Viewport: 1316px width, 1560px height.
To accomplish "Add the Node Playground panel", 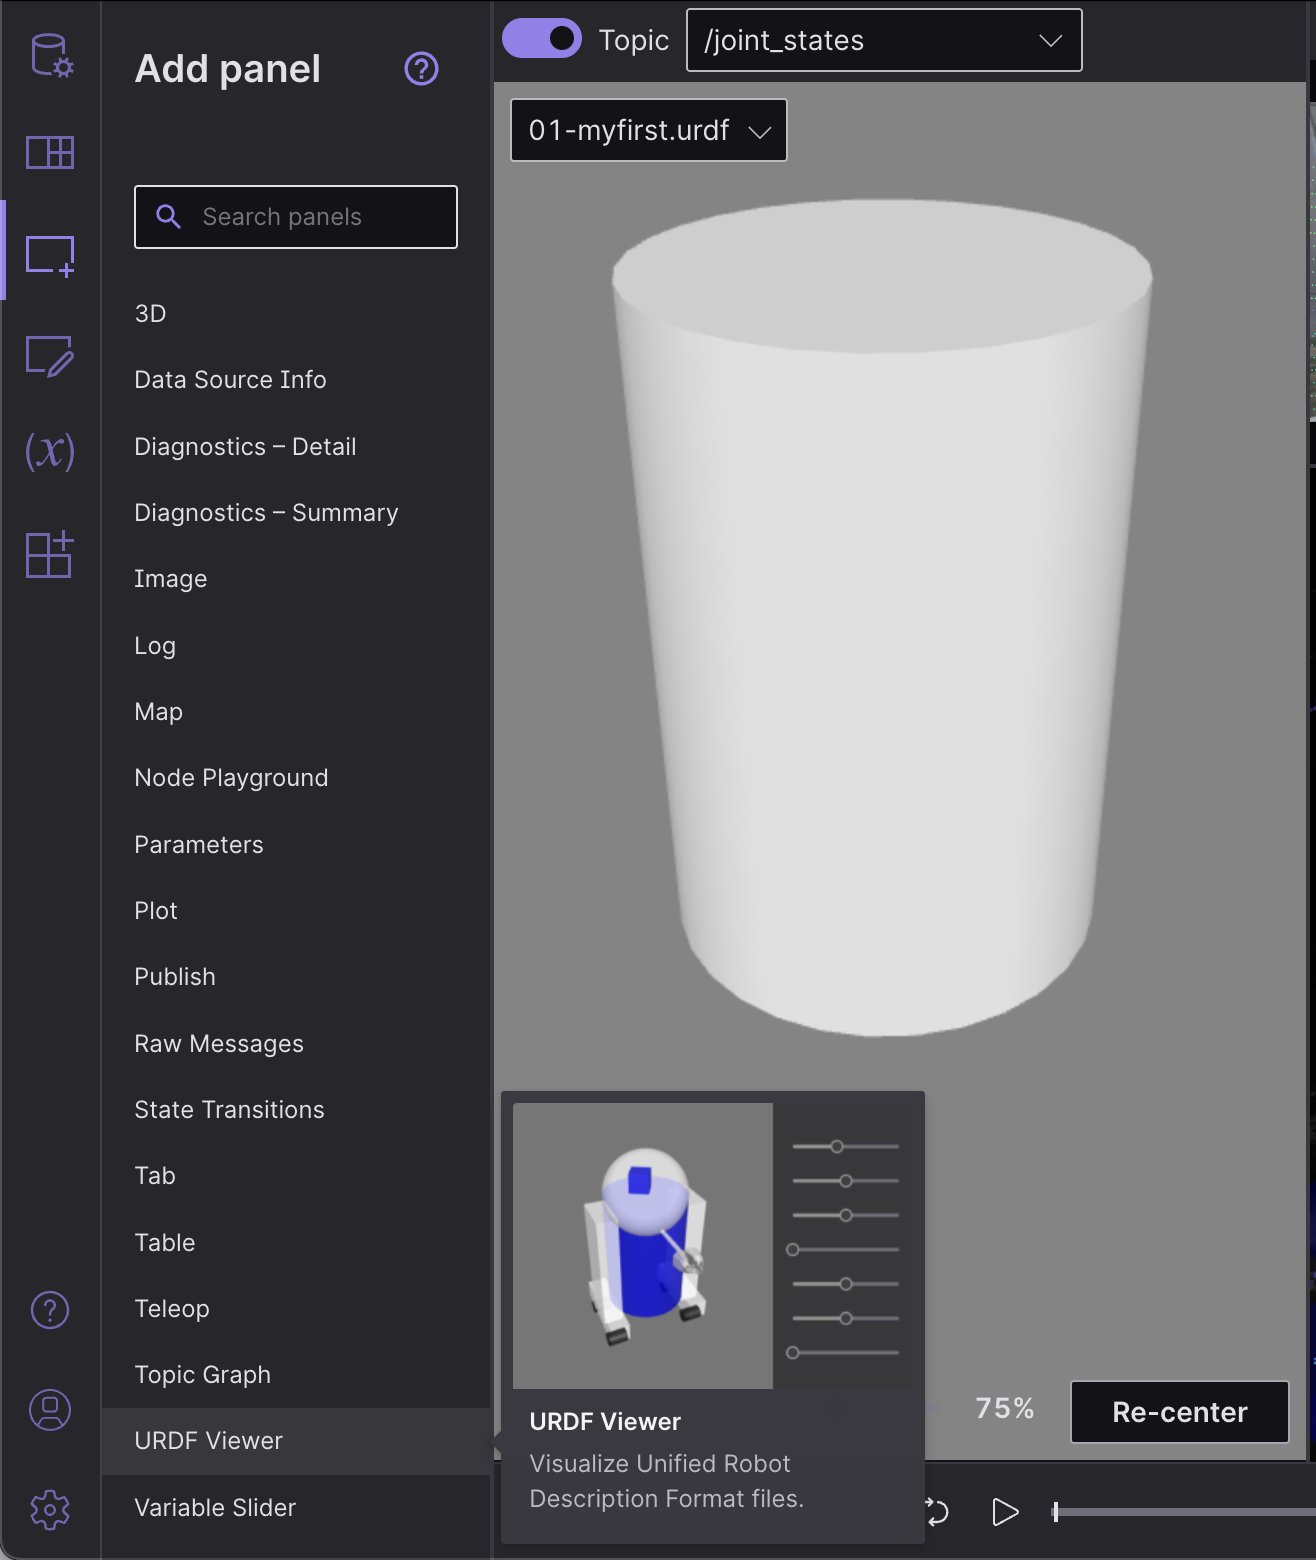I will click(x=231, y=778).
